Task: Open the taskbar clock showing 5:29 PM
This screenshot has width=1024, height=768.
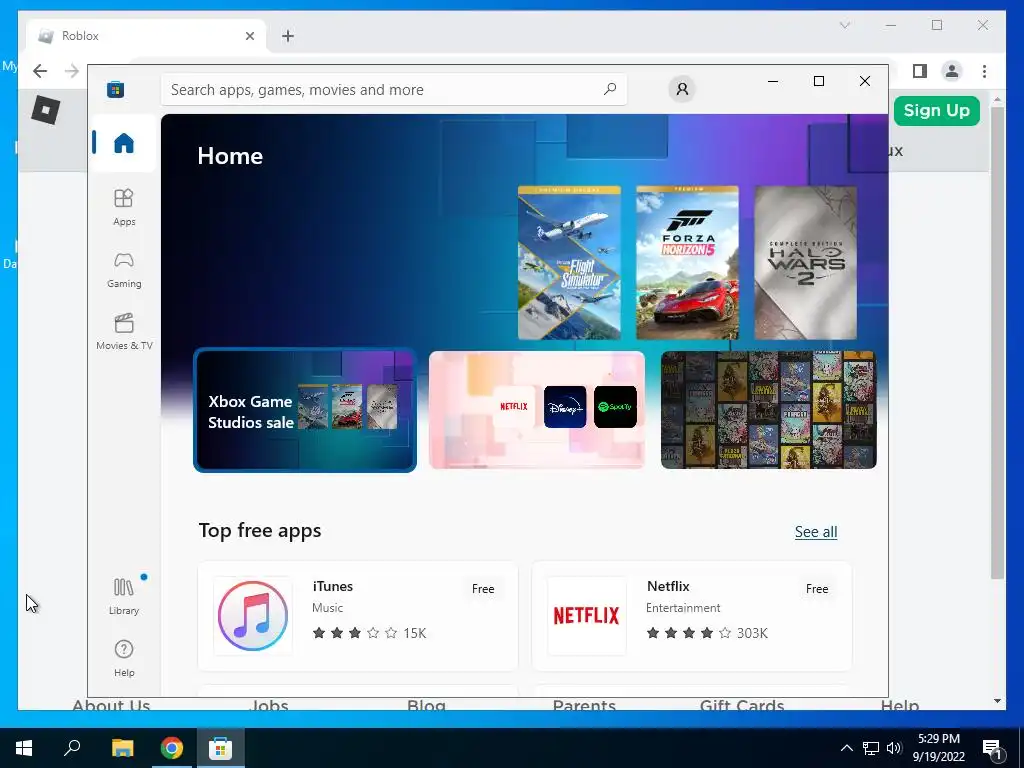Action: click(x=938, y=748)
